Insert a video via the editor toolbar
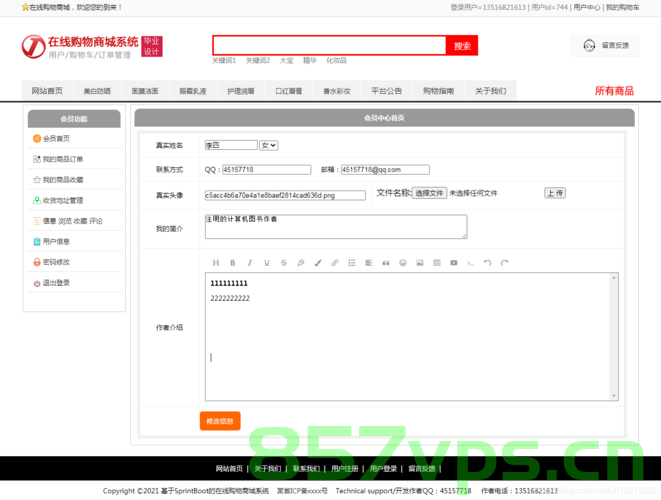Screen dimensions: 661x500 tap(454, 263)
